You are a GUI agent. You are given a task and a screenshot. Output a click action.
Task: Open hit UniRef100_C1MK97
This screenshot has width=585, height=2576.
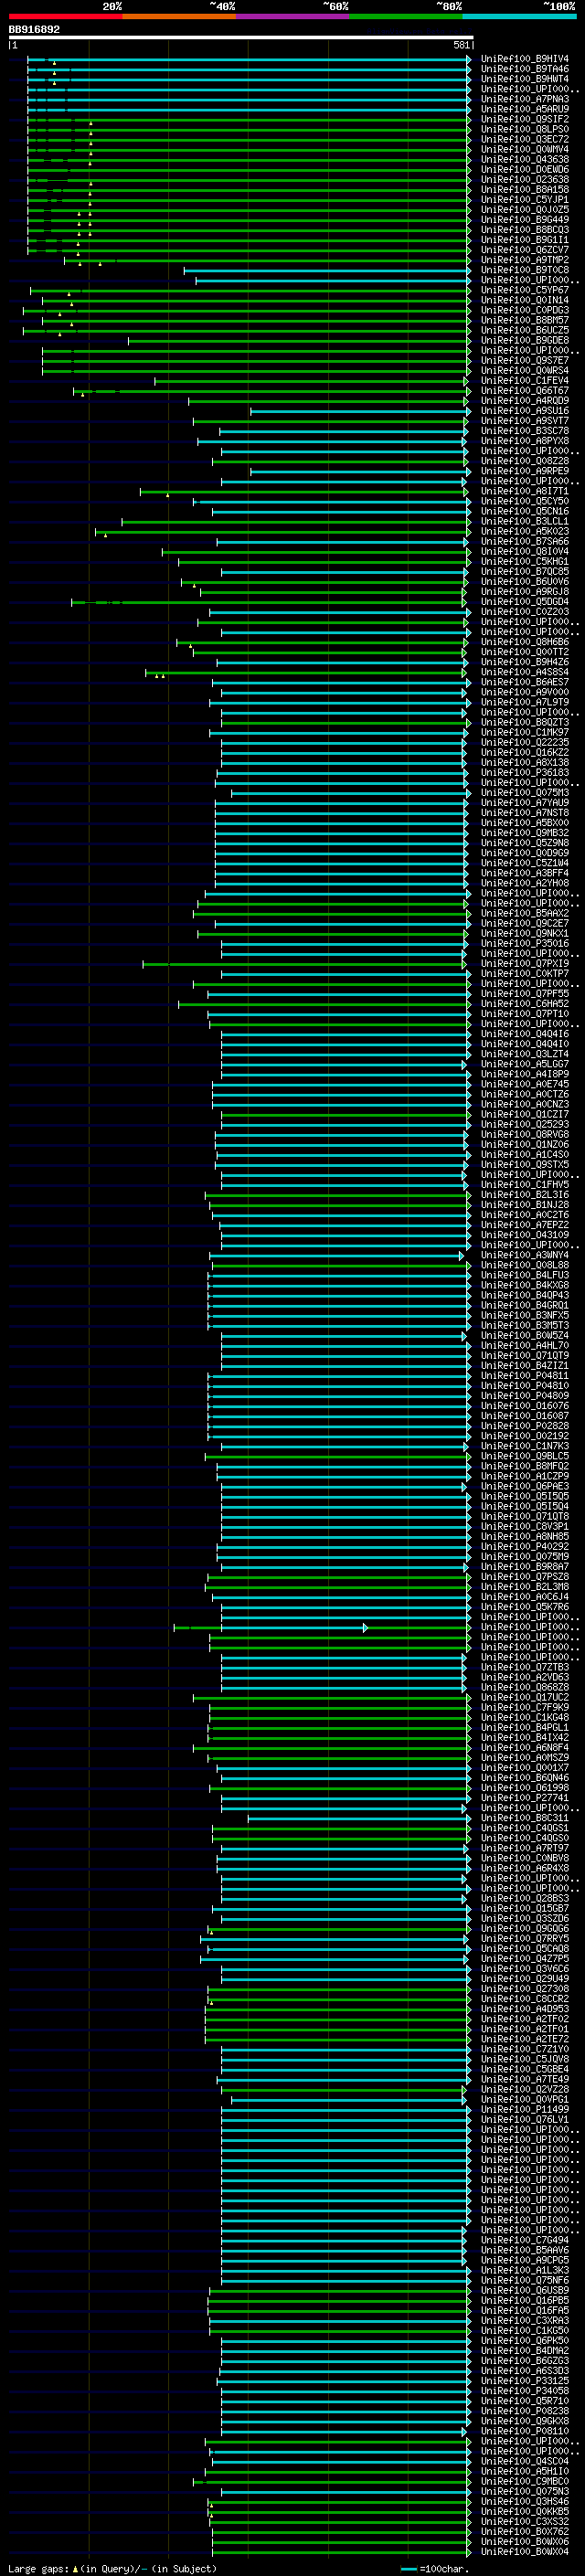click(x=524, y=733)
